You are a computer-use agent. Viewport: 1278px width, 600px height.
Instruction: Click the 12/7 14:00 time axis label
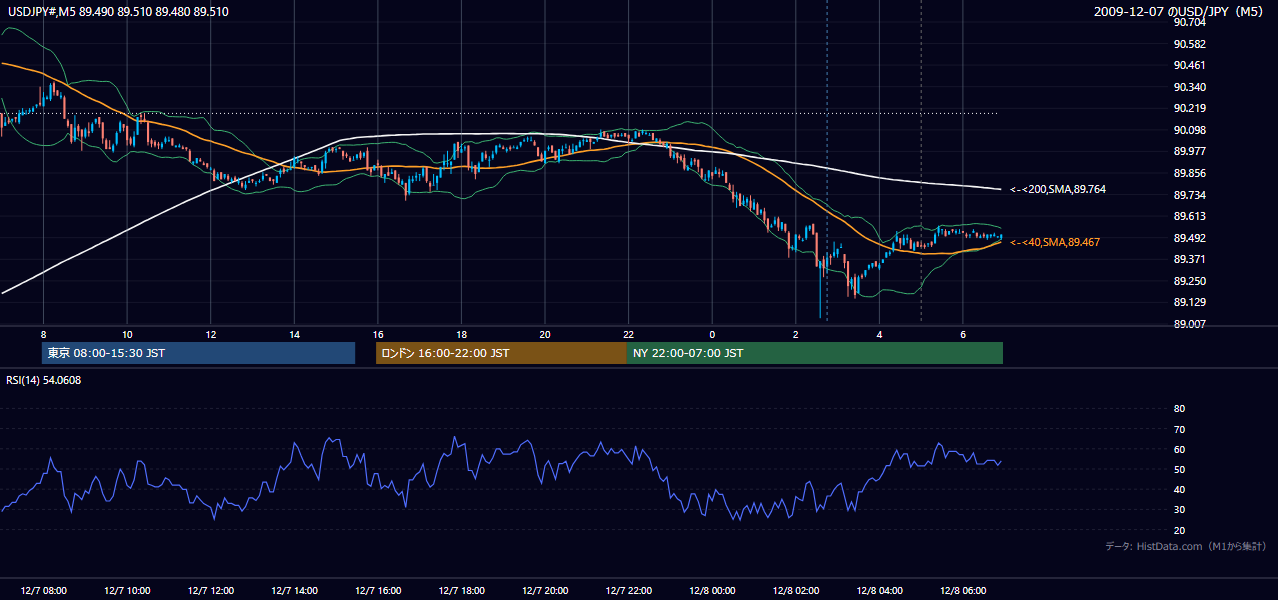pos(293,590)
